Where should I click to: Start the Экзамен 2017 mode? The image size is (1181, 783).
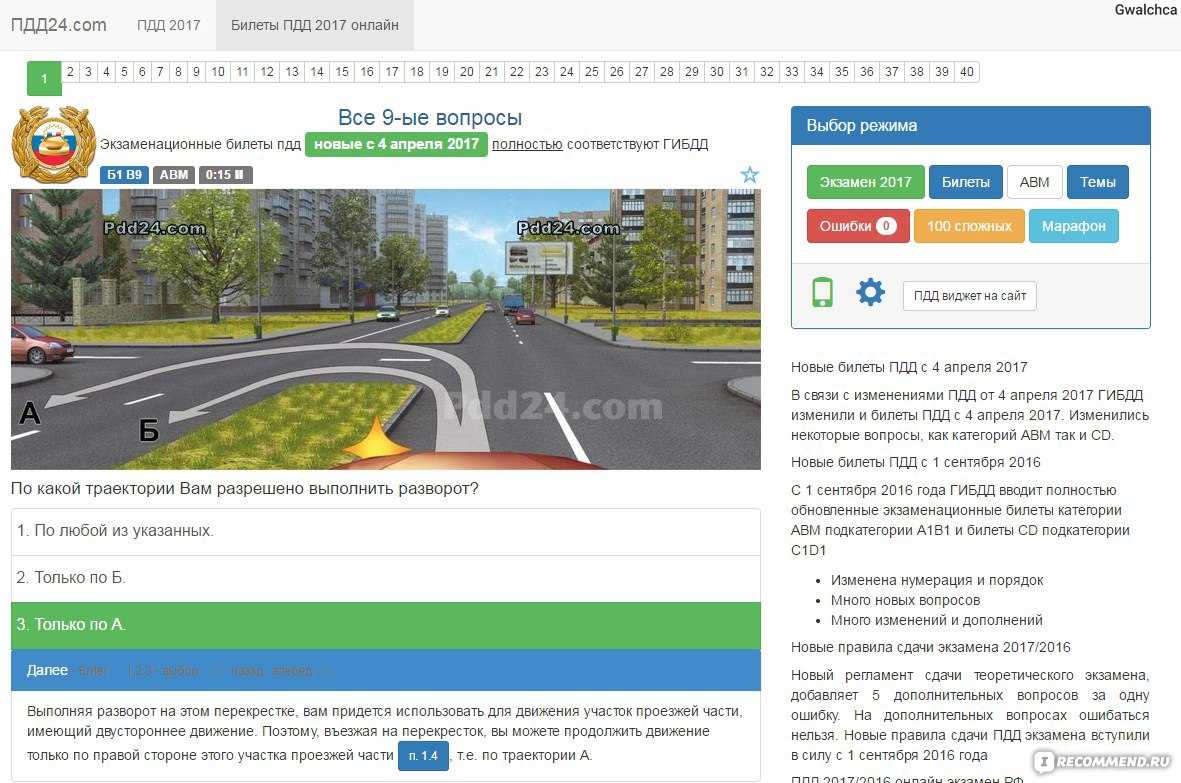coord(865,182)
